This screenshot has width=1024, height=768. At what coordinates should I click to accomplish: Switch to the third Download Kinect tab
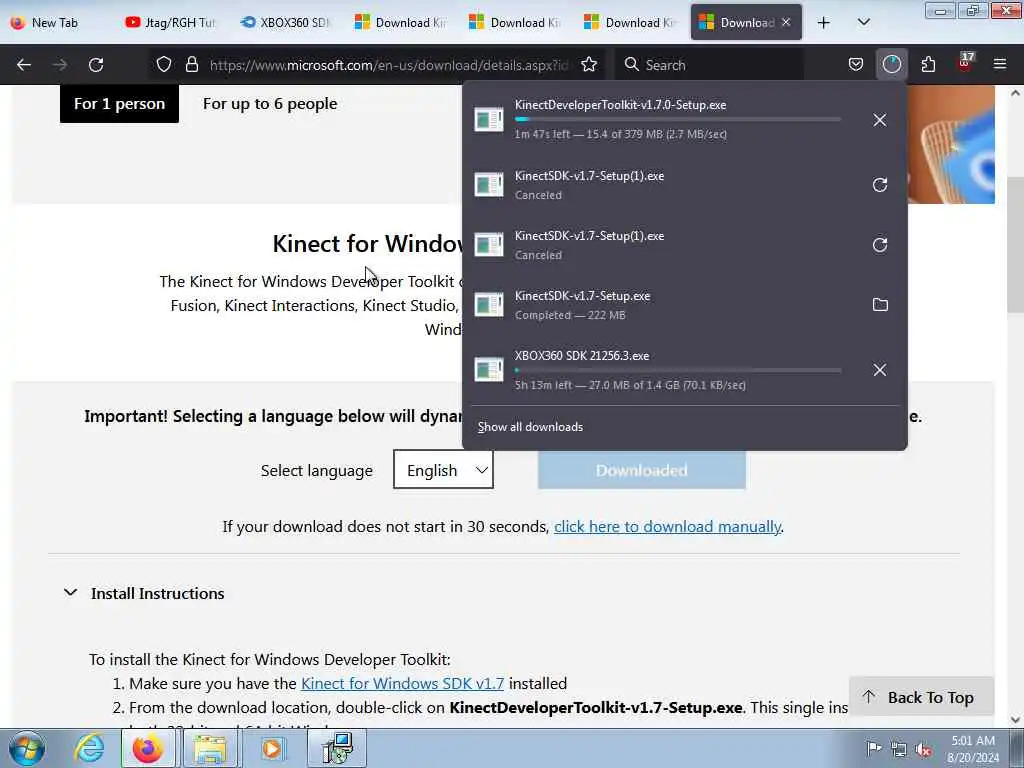coord(631,22)
